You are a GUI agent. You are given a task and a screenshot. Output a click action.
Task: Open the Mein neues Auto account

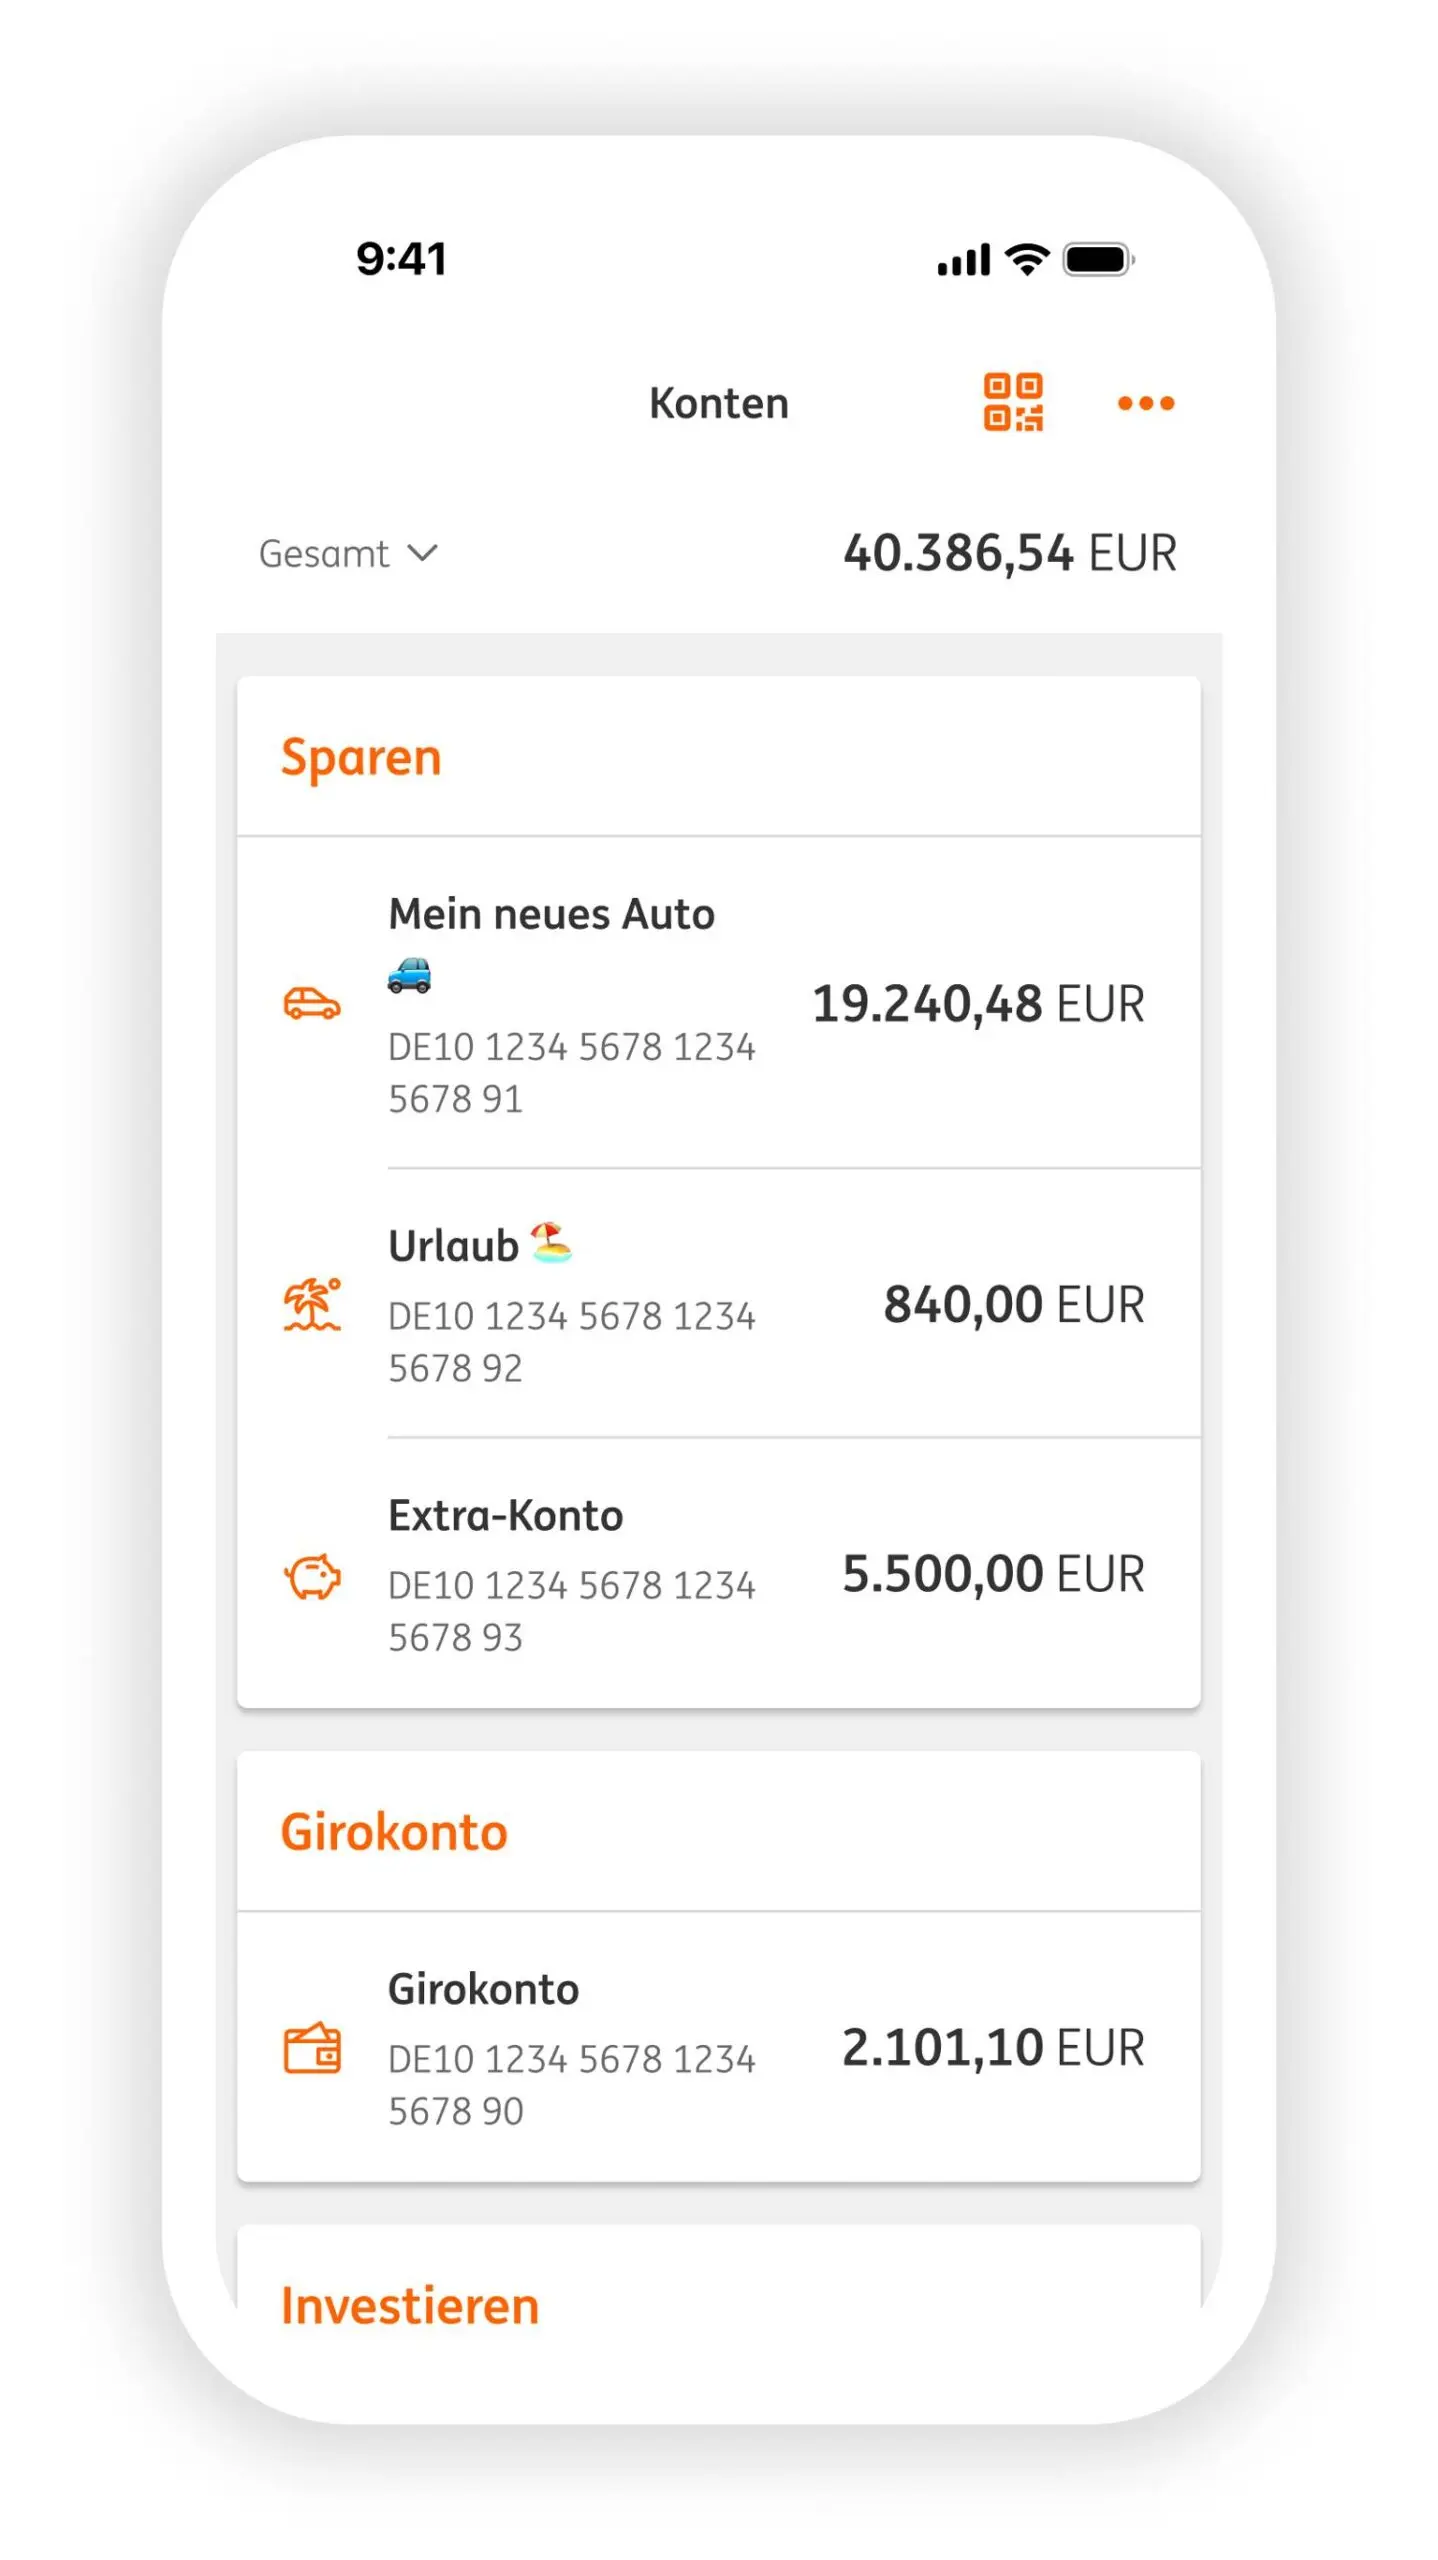pyautogui.click(x=551, y=914)
